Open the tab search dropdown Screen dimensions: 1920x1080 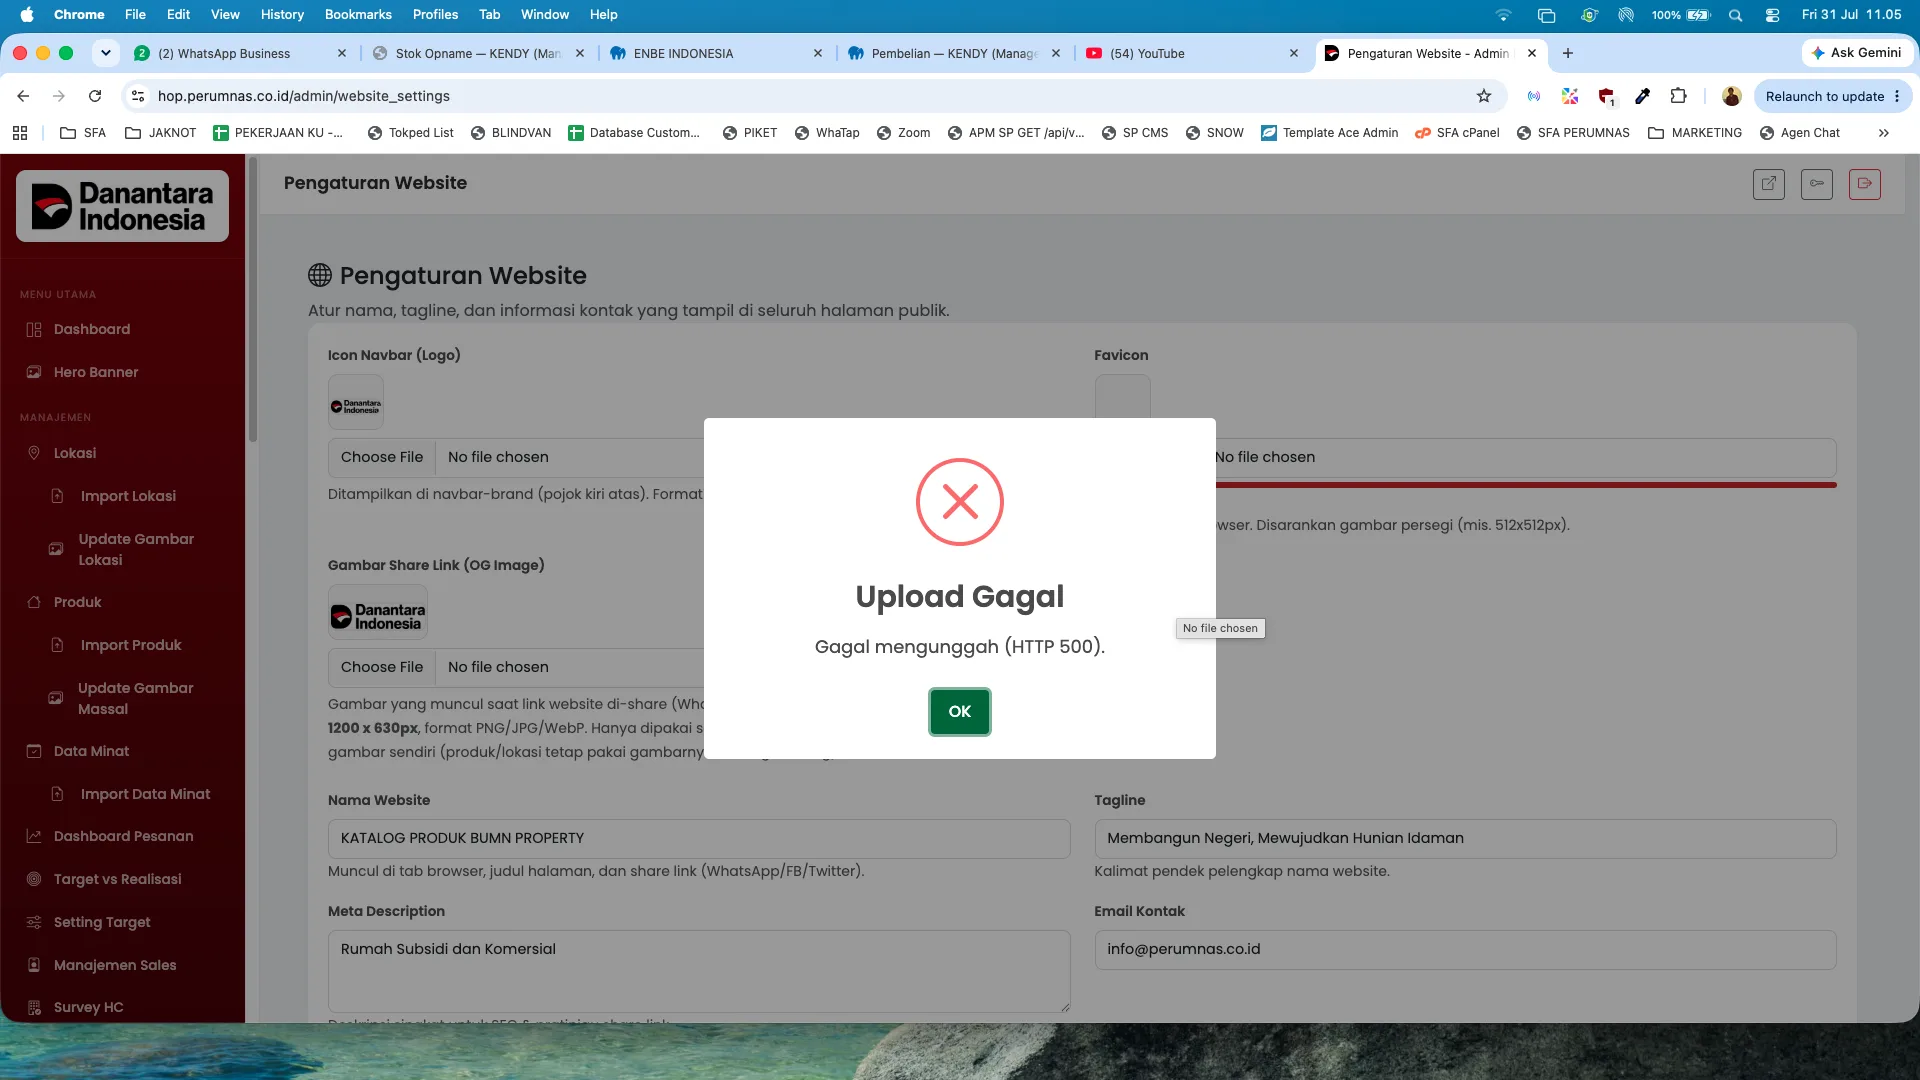(105, 53)
